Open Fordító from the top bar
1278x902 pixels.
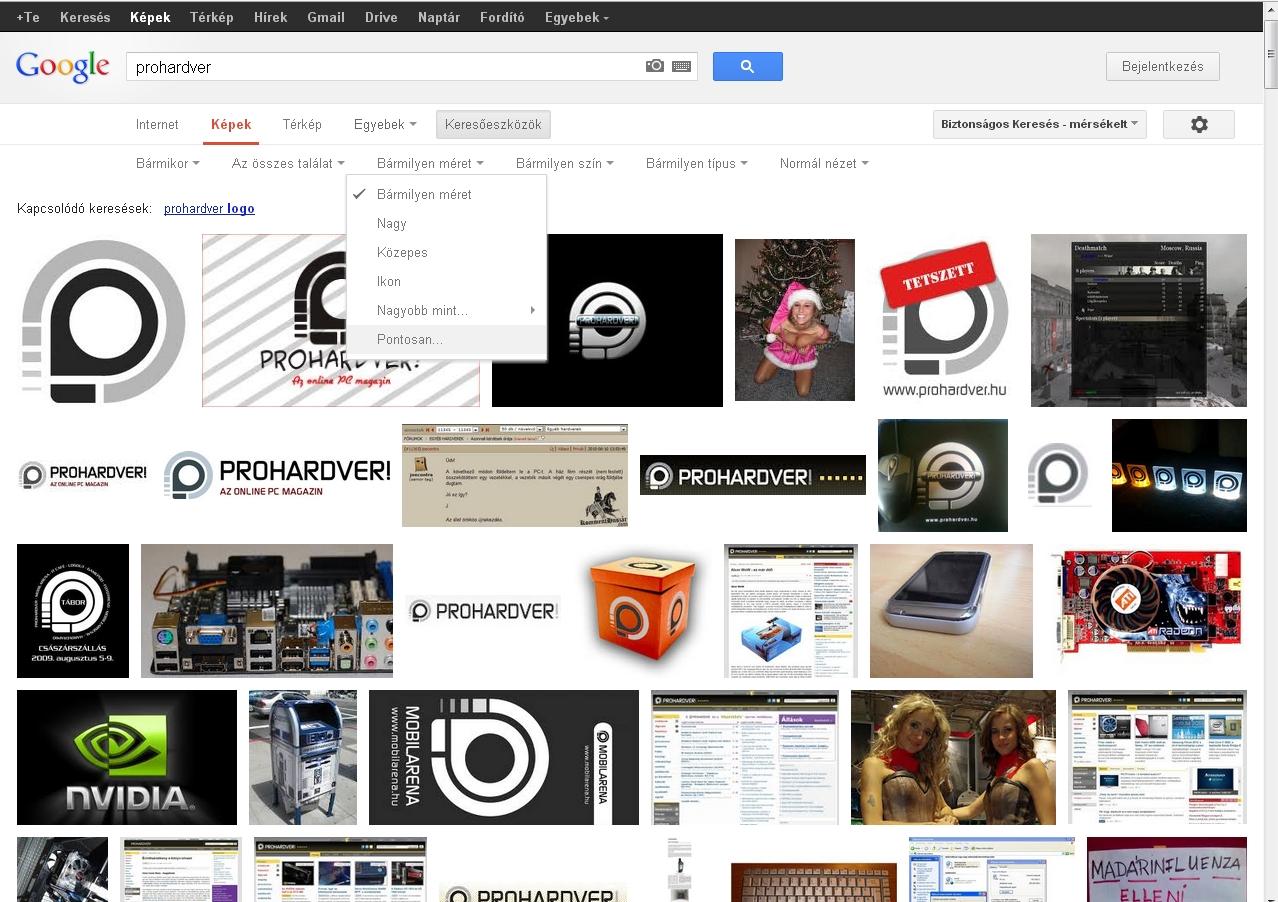(502, 17)
